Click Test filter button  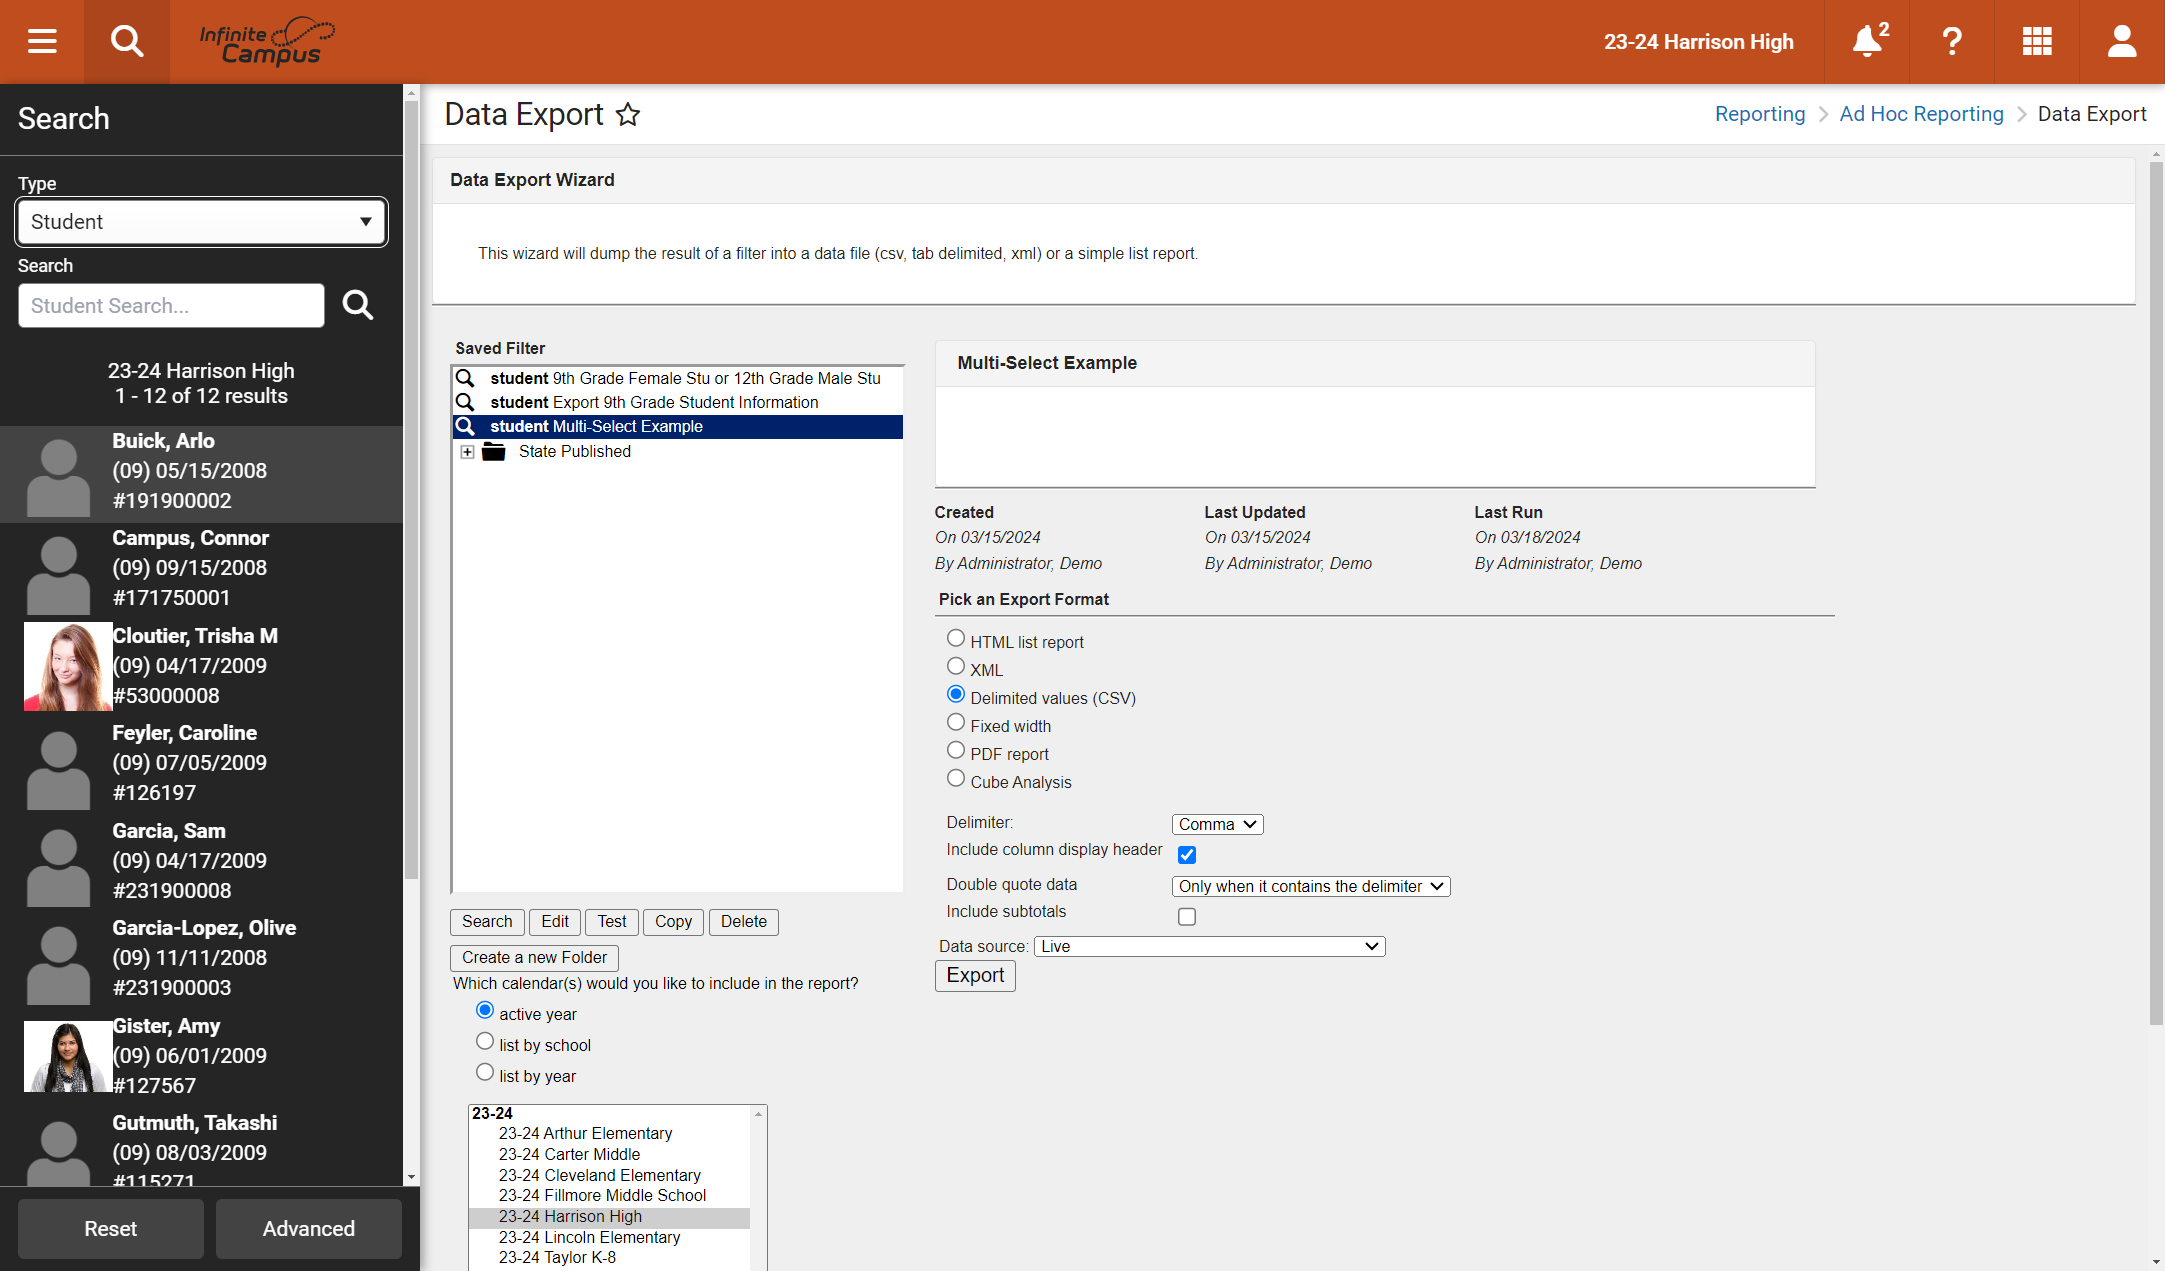coord(612,922)
